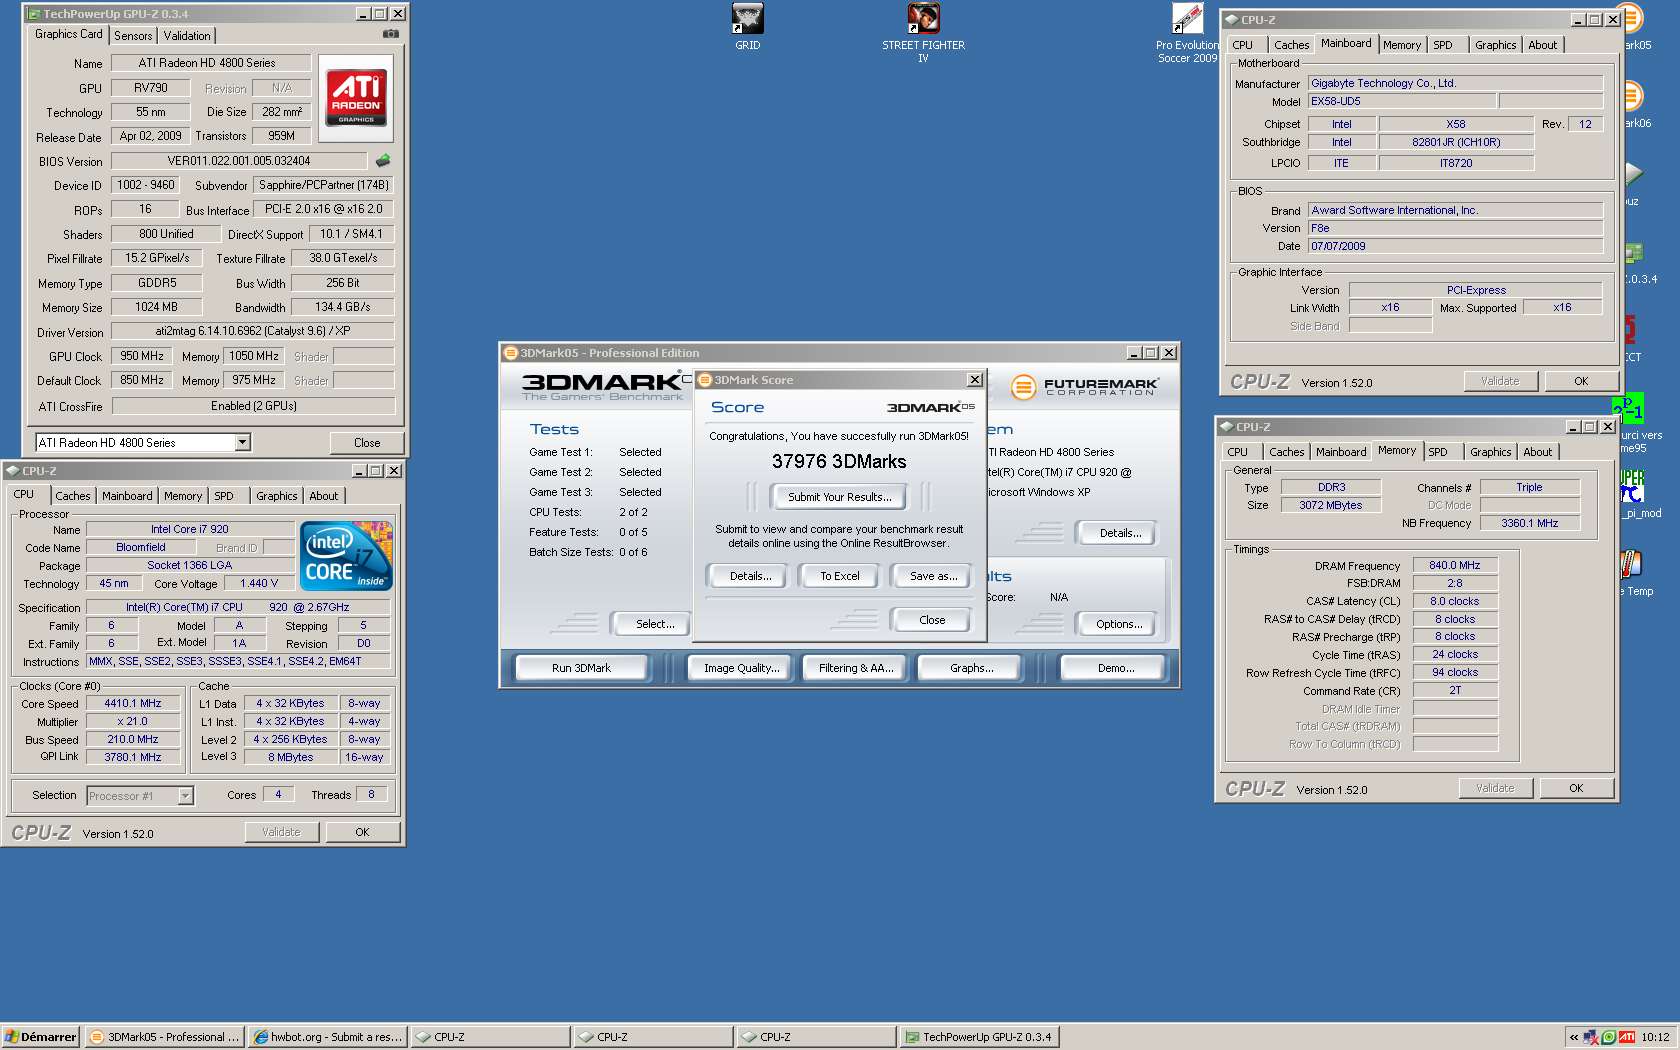Image resolution: width=1680 pixels, height=1050 pixels.
Task: Switch to hwbot.org taskbar window
Action: 327,1037
